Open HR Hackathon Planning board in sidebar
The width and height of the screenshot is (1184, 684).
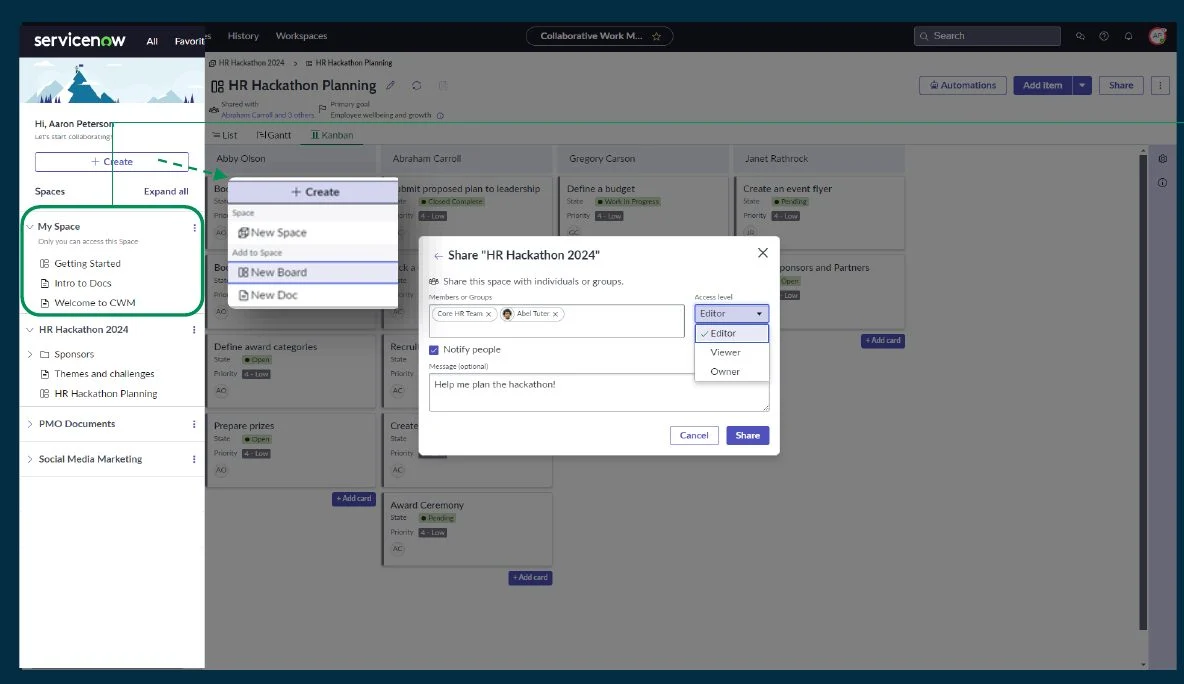click(x=106, y=393)
